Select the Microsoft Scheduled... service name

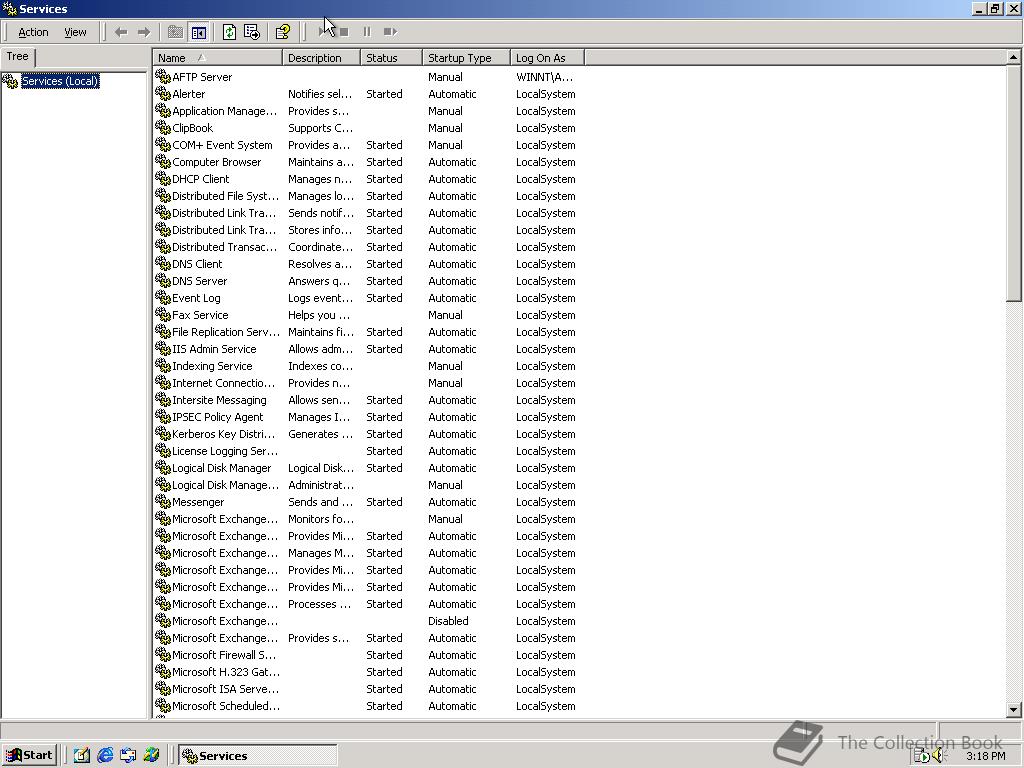[226, 705]
